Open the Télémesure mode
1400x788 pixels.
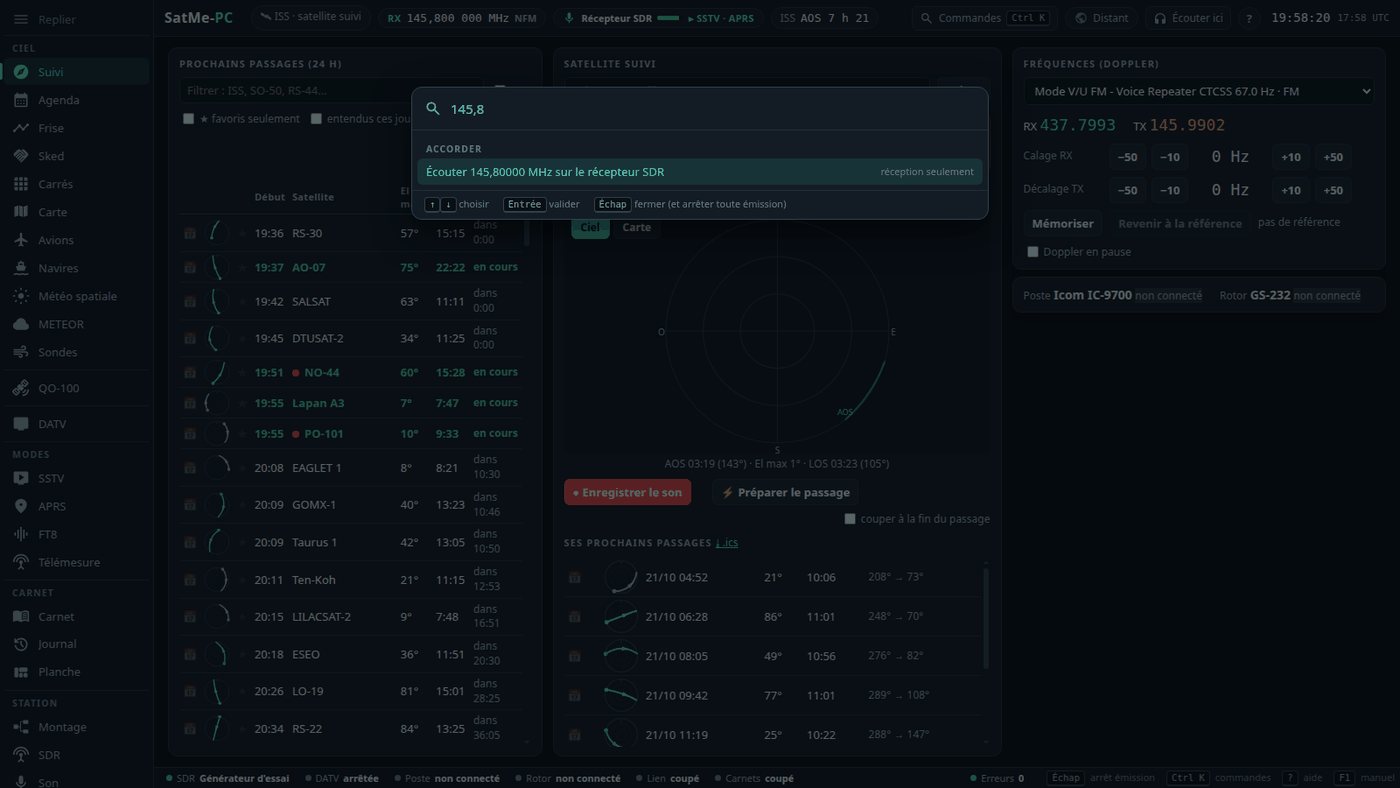(76, 562)
